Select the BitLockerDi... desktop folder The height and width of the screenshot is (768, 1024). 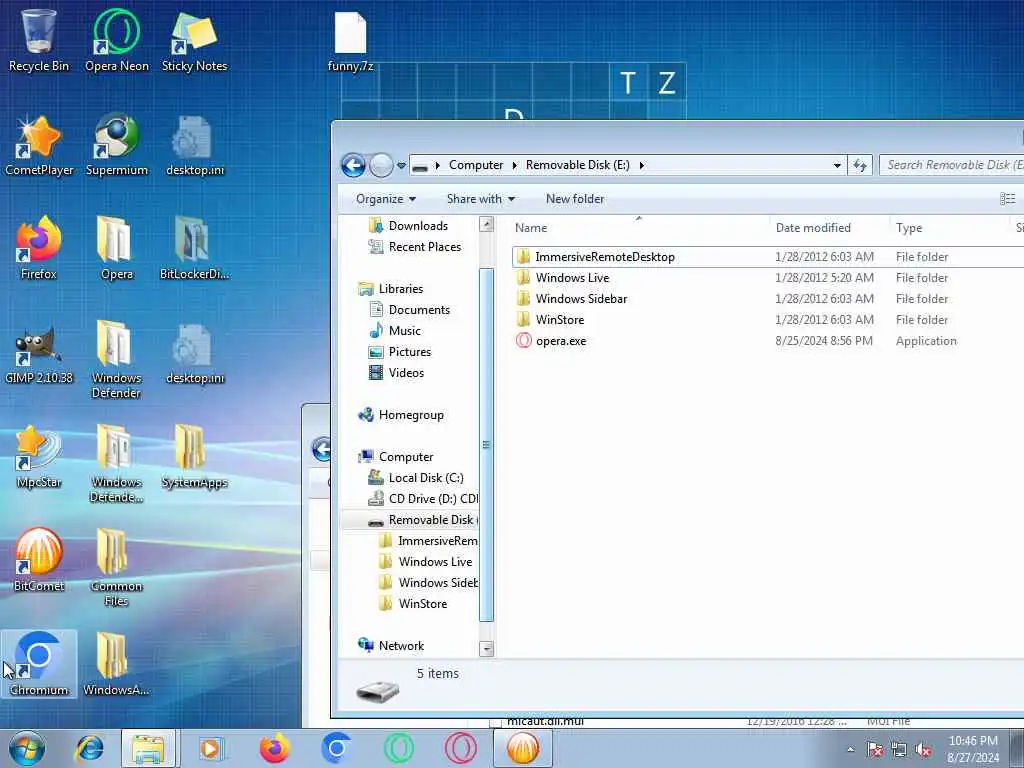point(195,249)
